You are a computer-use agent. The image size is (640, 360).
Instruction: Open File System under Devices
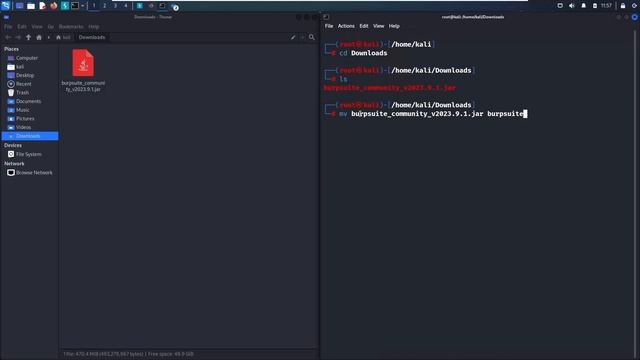point(30,154)
